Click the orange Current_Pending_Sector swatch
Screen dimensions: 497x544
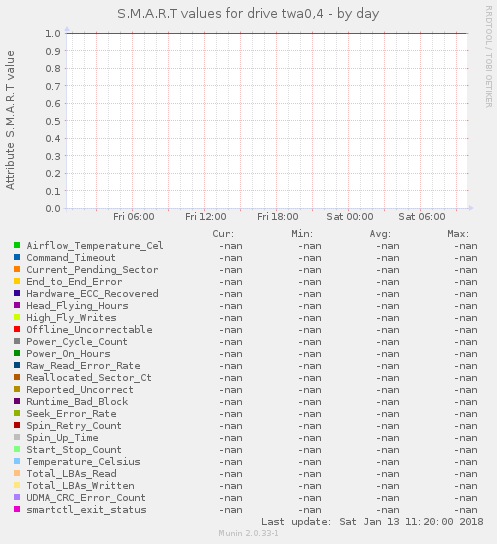[x=17, y=269]
